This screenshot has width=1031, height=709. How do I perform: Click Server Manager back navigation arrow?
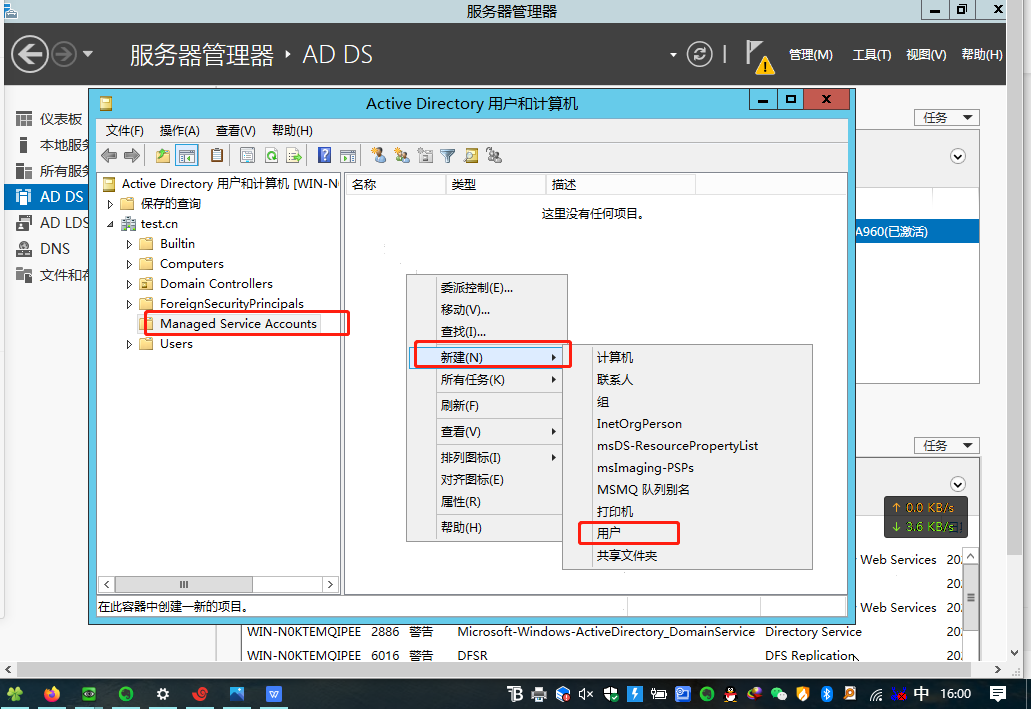30,54
